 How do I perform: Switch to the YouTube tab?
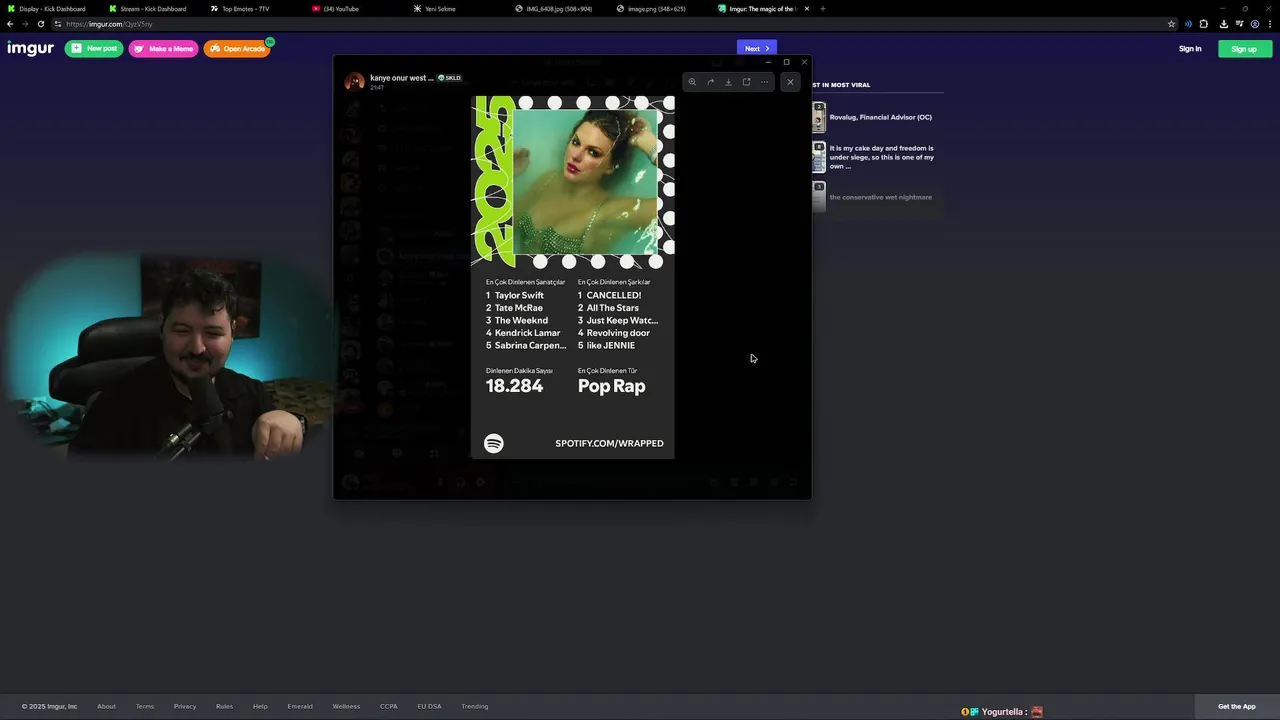[341, 9]
